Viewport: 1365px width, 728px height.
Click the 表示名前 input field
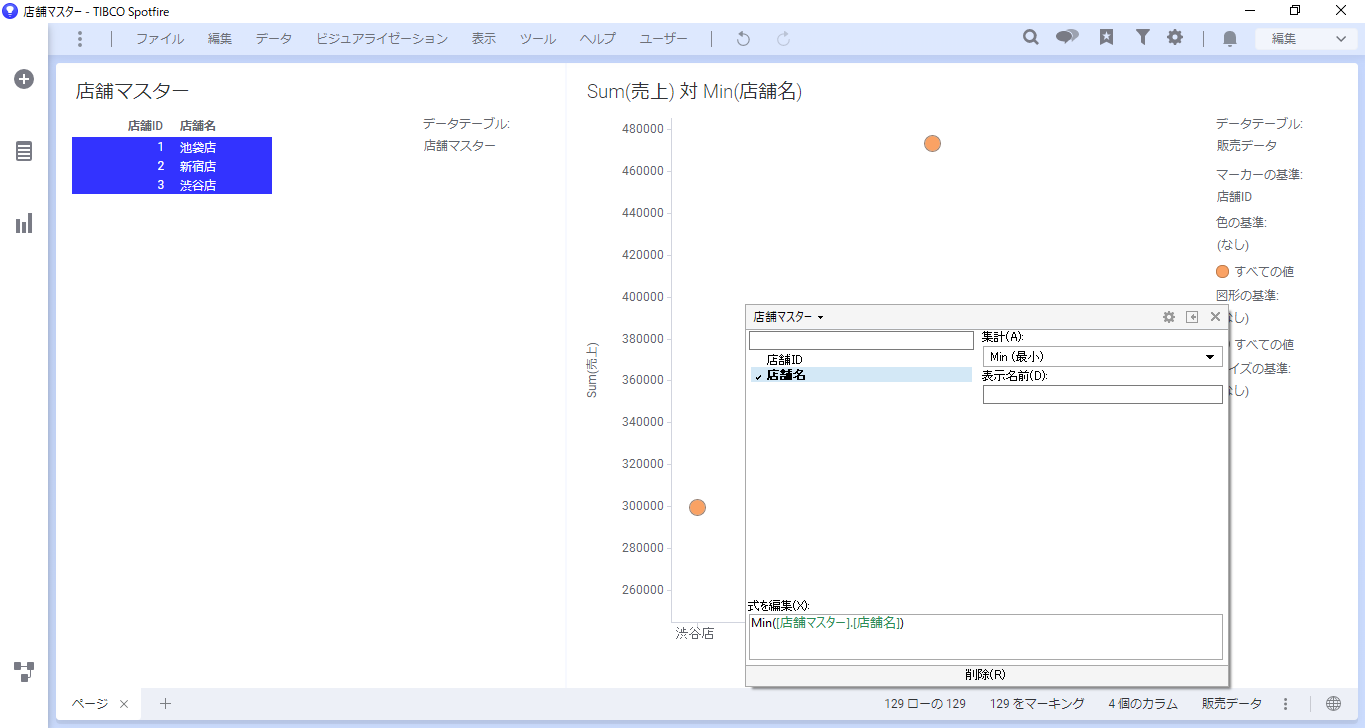(1103, 395)
